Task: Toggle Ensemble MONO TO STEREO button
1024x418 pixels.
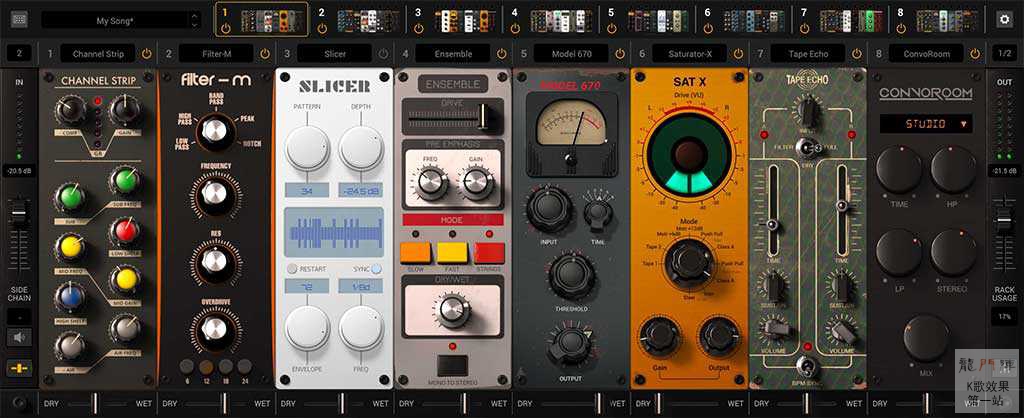Action: point(453,366)
